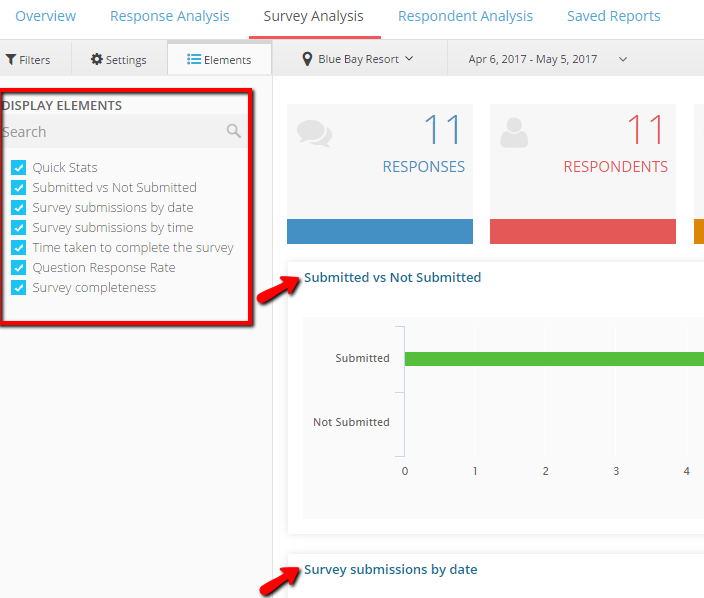Open the Saved Reports tab

click(x=613, y=16)
